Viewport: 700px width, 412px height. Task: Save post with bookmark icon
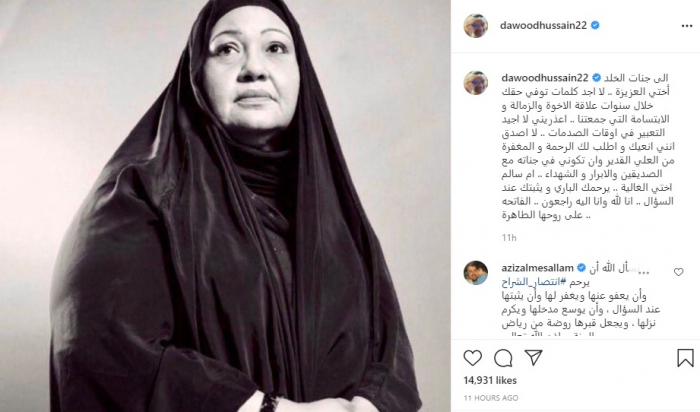pos(685,358)
